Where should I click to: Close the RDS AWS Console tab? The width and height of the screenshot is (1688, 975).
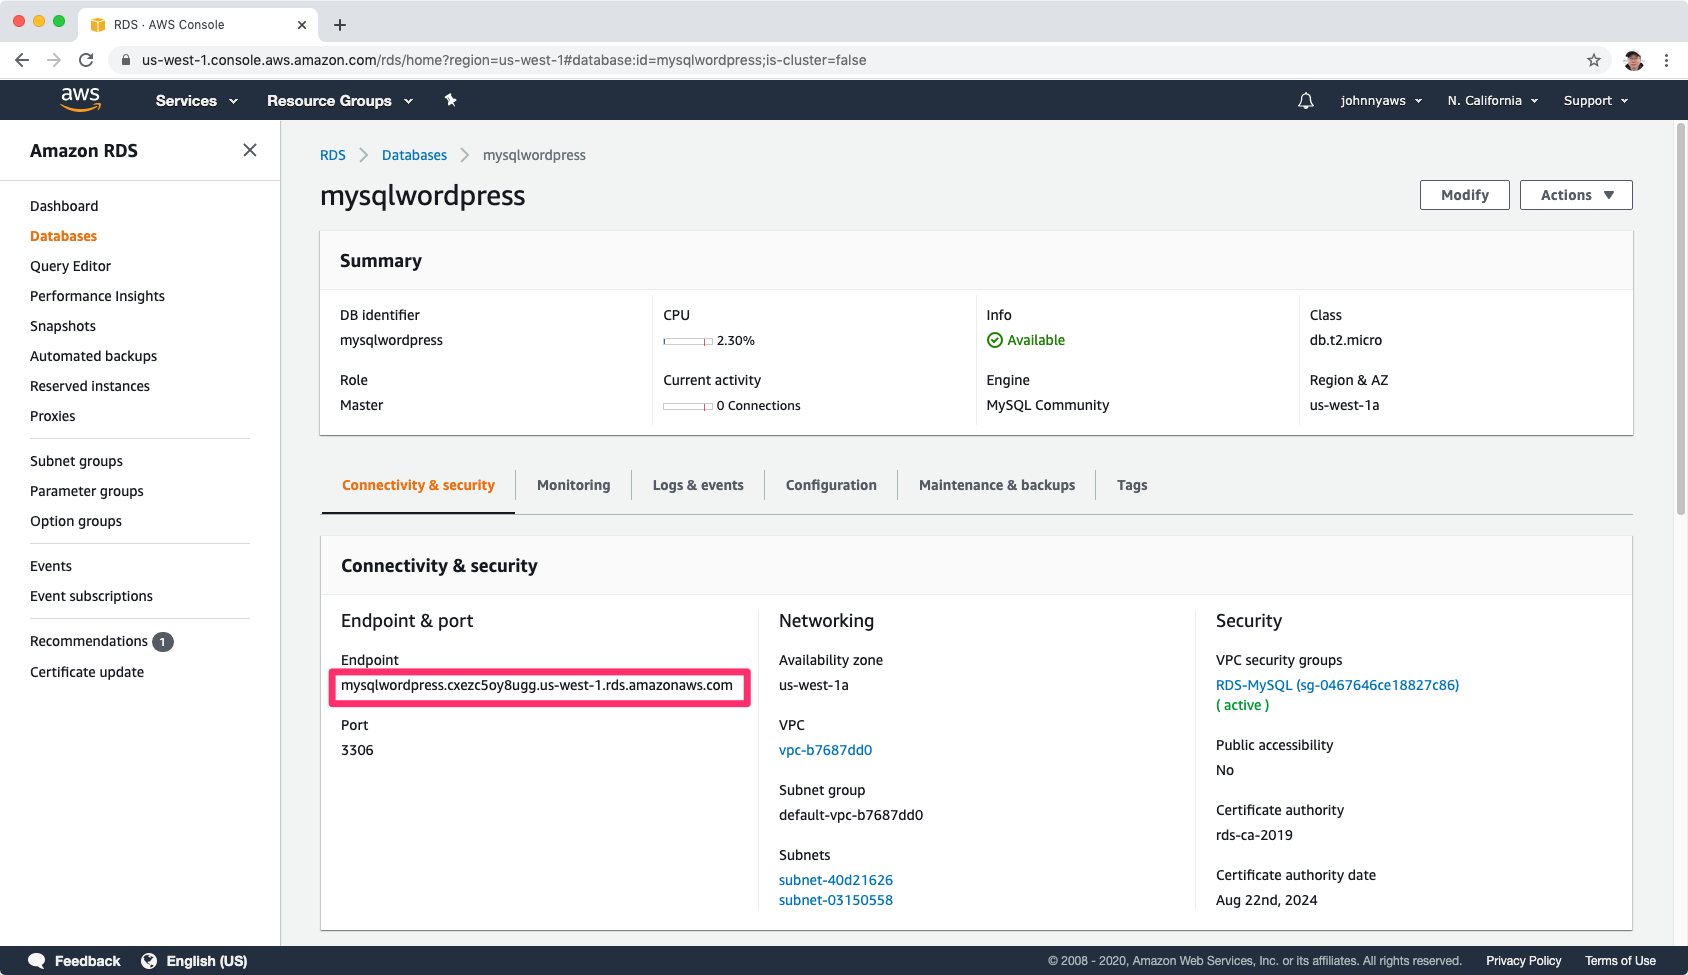click(x=302, y=25)
